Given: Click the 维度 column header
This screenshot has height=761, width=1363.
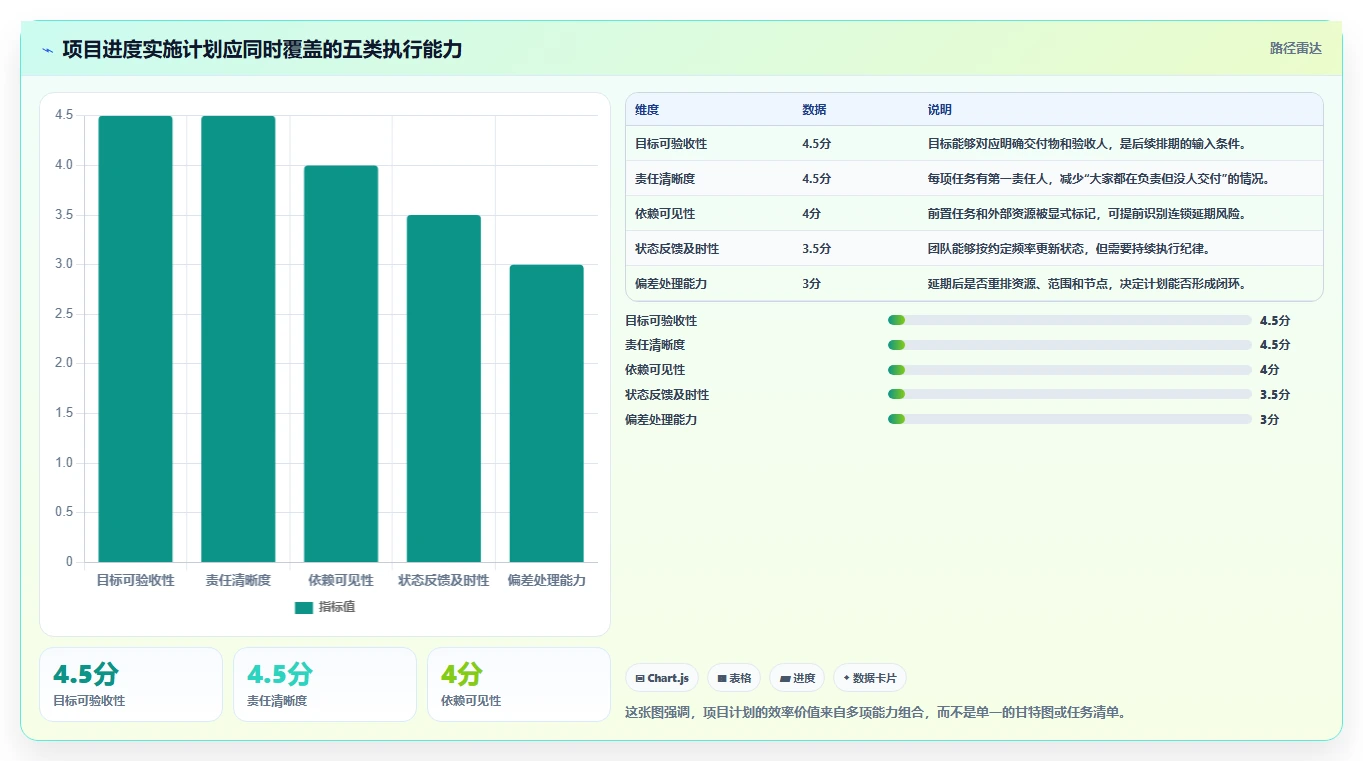Looking at the screenshot, I should pos(647,110).
